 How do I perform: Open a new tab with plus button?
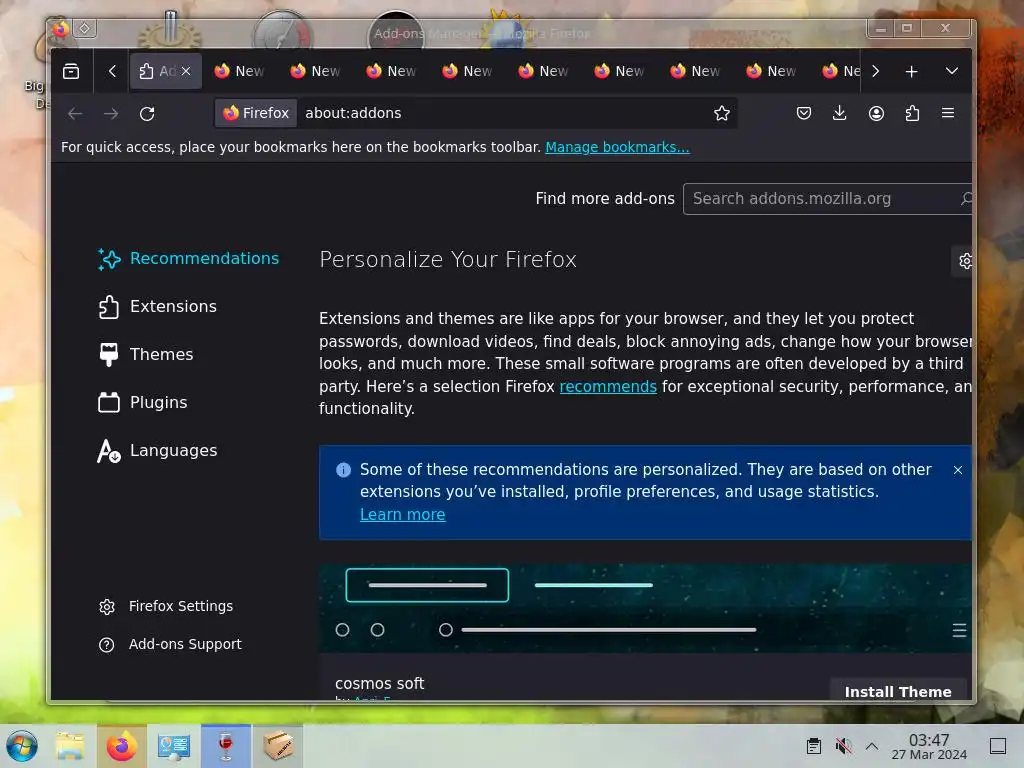click(x=912, y=71)
